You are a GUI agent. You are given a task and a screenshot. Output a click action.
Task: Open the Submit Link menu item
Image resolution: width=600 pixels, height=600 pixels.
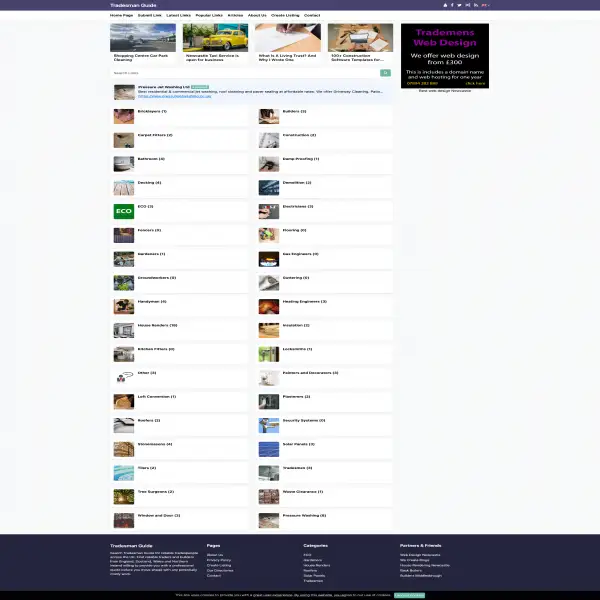click(150, 15)
